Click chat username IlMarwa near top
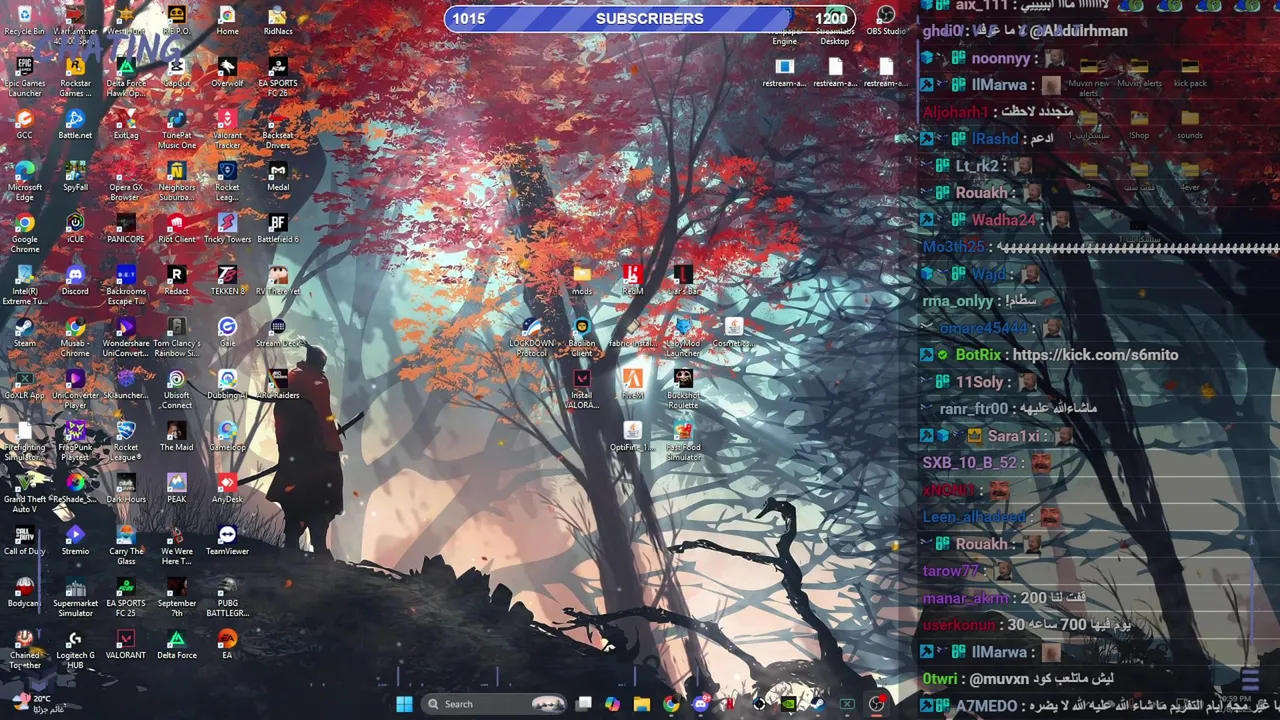 (x=999, y=85)
